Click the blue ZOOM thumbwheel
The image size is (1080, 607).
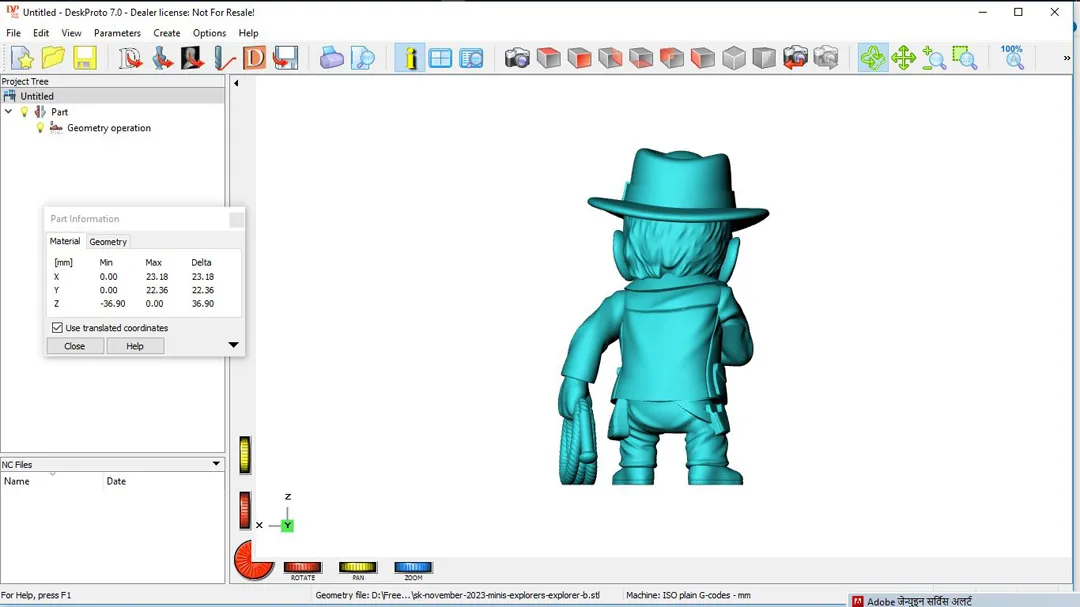[413, 567]
